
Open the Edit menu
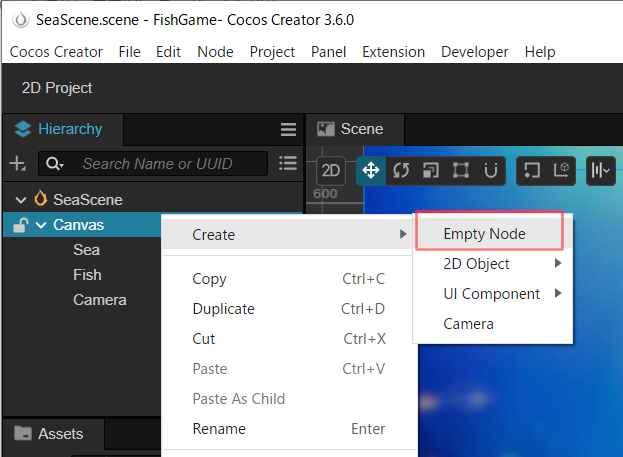coord(168,52)
